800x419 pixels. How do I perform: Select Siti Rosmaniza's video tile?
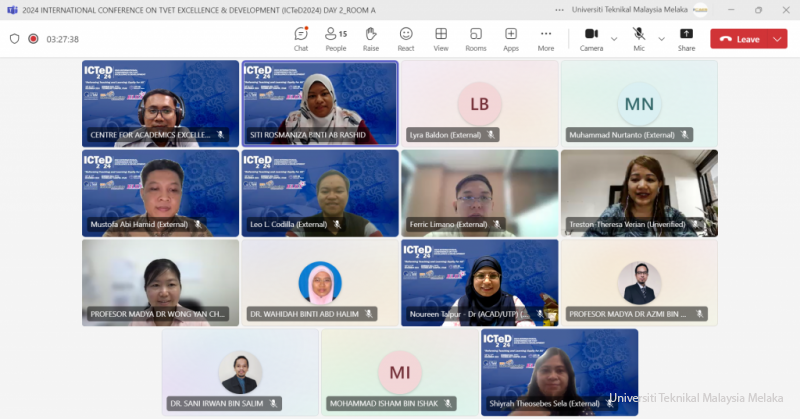pos(319,103)
